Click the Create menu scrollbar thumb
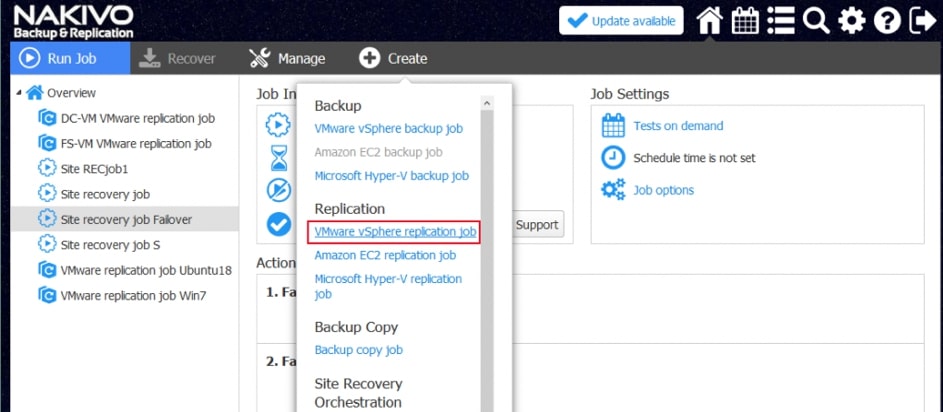 click(x=487, y=260)
